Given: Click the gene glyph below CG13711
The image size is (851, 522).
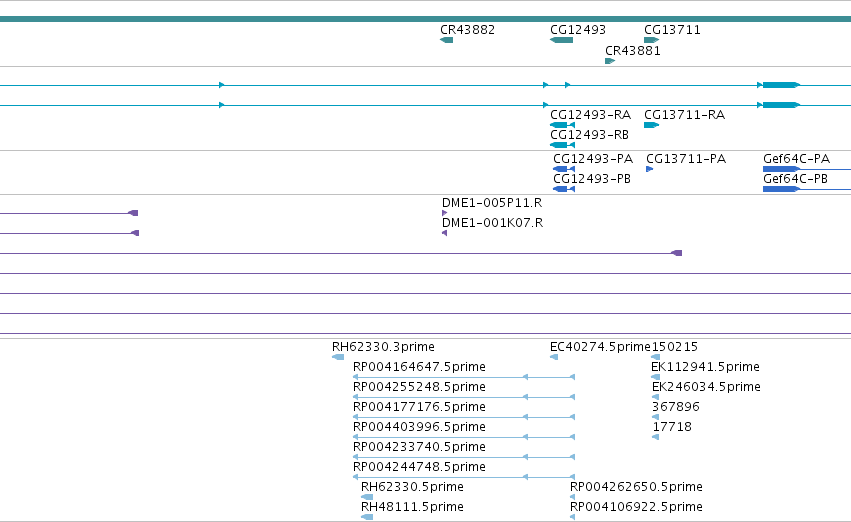Looking at the screenshot, I should [651, 40].
